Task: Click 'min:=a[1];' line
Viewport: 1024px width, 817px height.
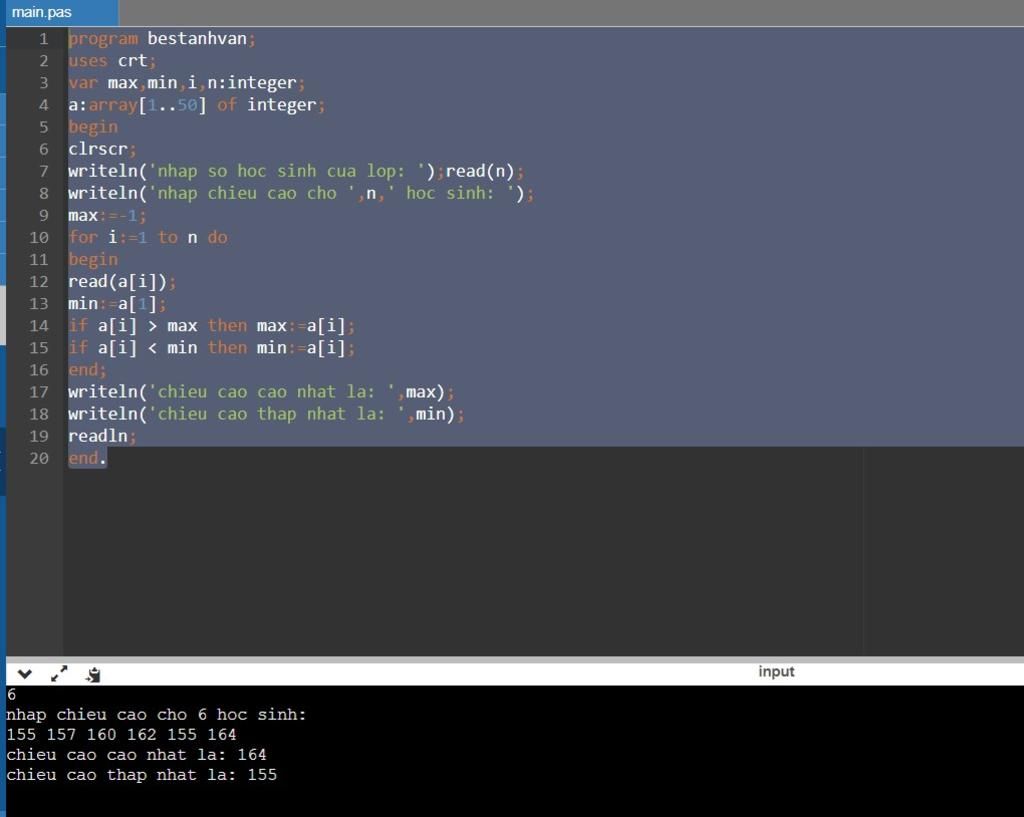Action: [118, 304]
